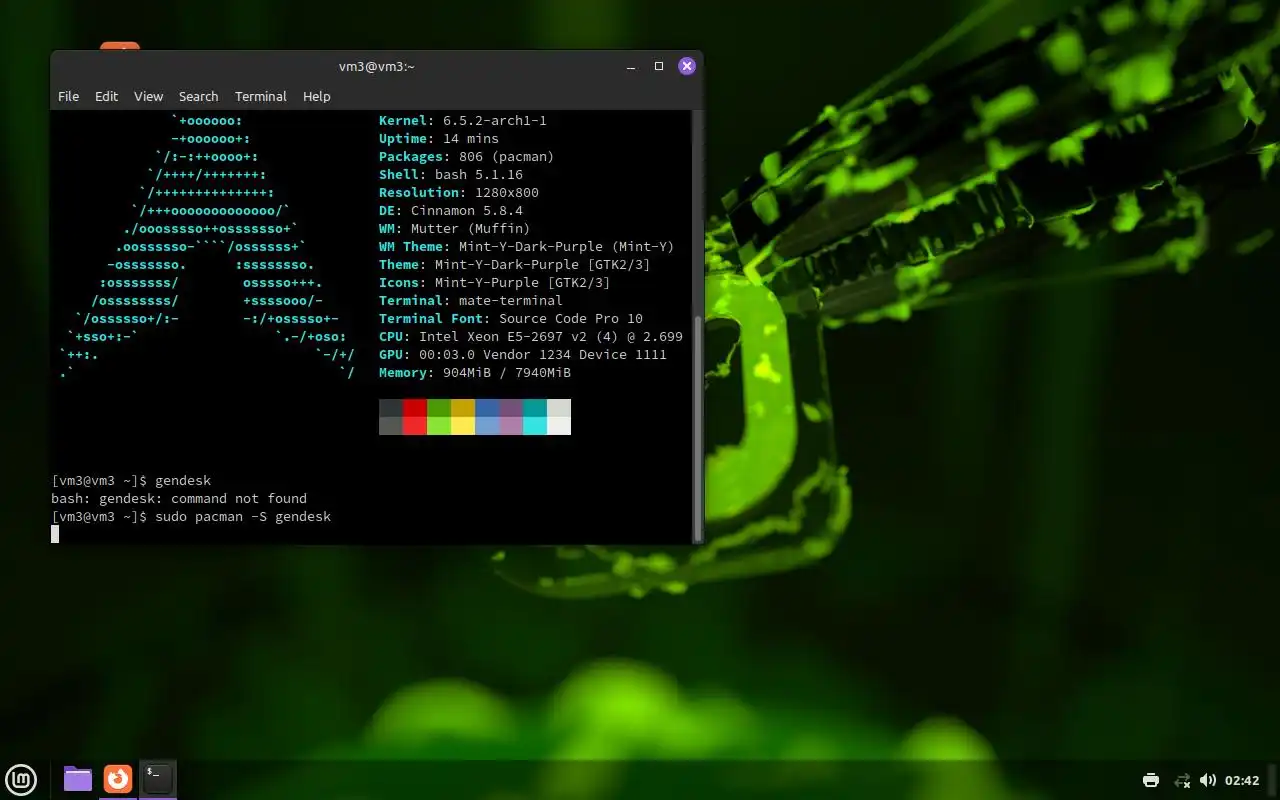Viewport: 1280px width, 800px height.
Task: Open the printer tray icon
Action: pos(1151,780)
